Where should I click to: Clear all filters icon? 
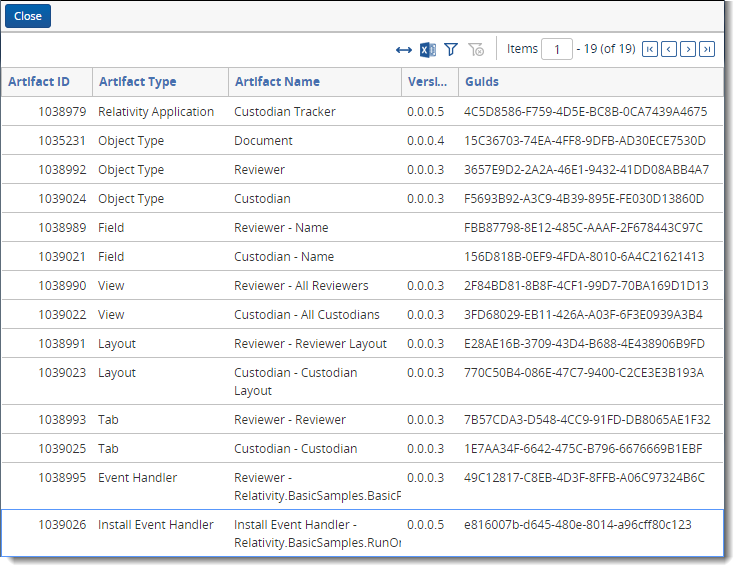[x=476, y=50]
